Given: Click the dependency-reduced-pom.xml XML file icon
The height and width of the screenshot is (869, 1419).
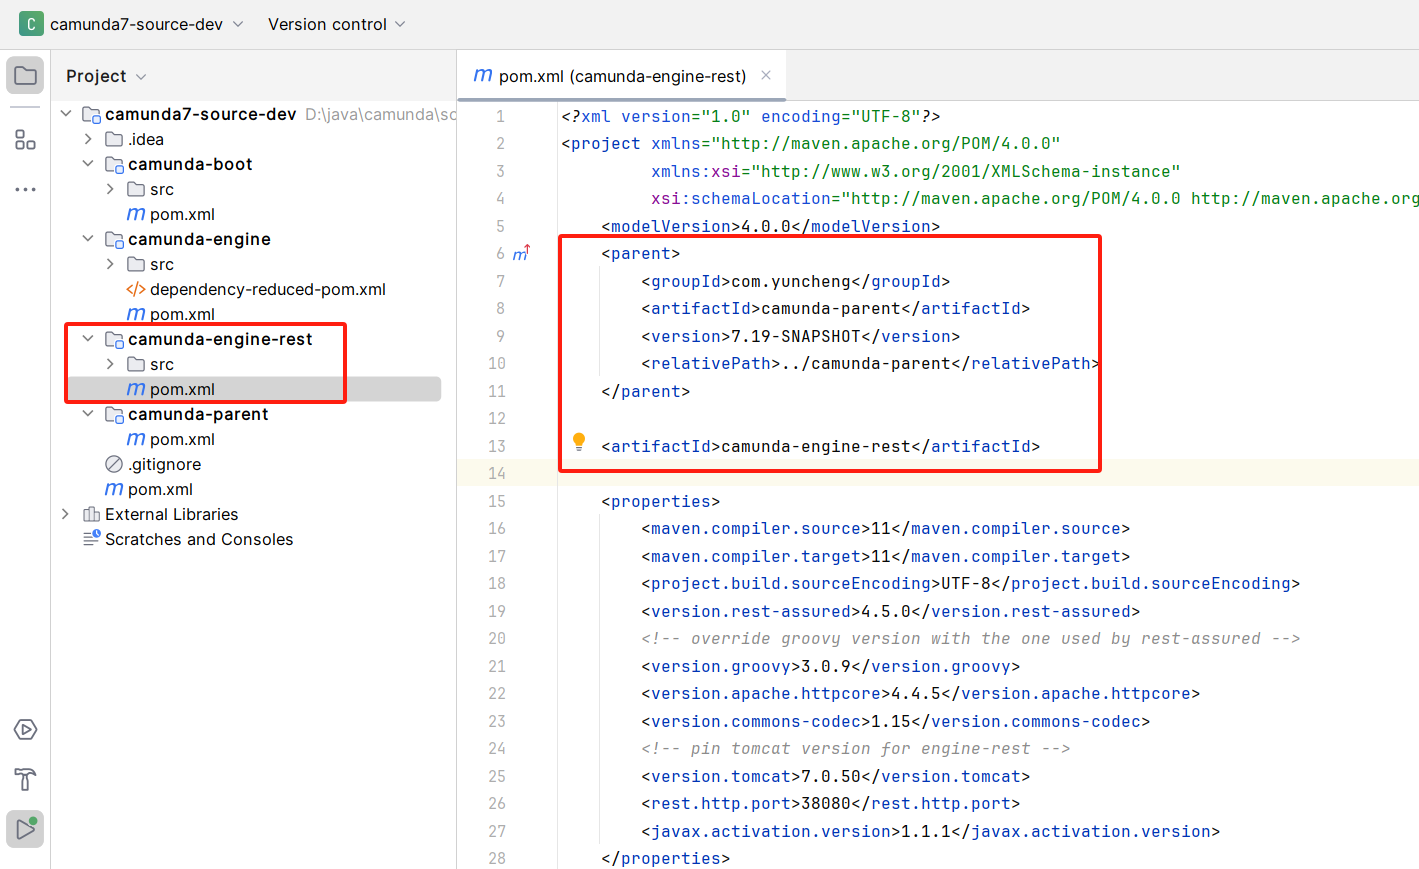Looking at the screenshot, I should 136,289.
